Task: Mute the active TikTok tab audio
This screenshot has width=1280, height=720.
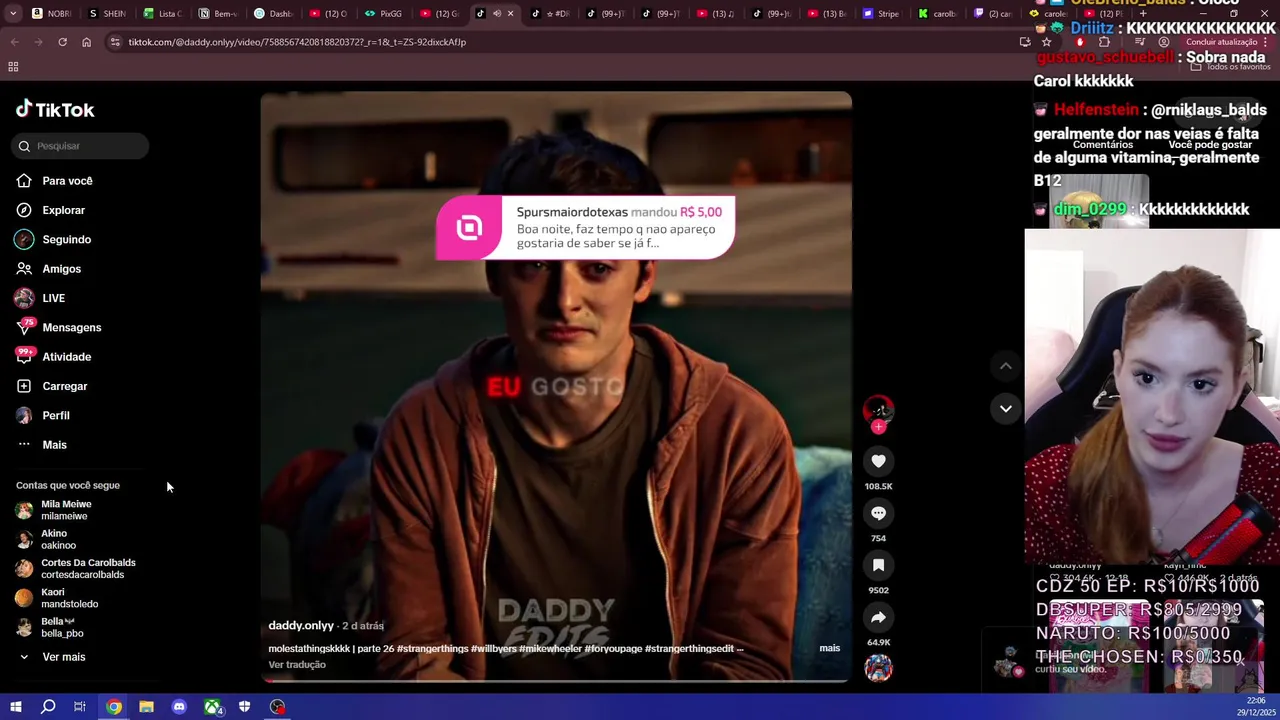Action: 496,14
